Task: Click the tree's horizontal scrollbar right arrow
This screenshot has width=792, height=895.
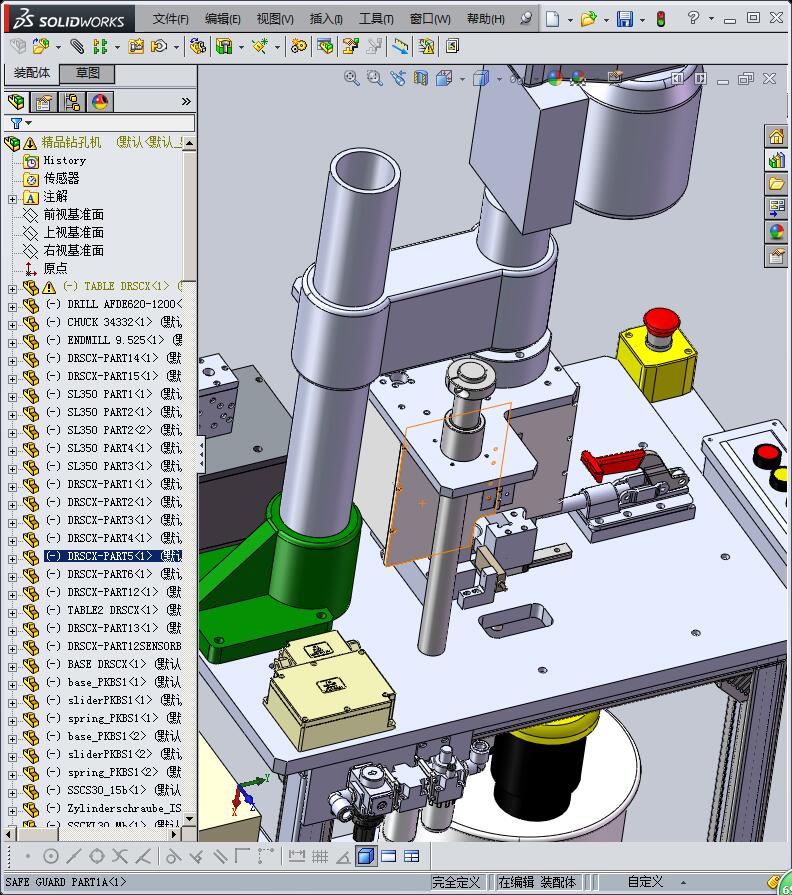Action: pos(175,834)
